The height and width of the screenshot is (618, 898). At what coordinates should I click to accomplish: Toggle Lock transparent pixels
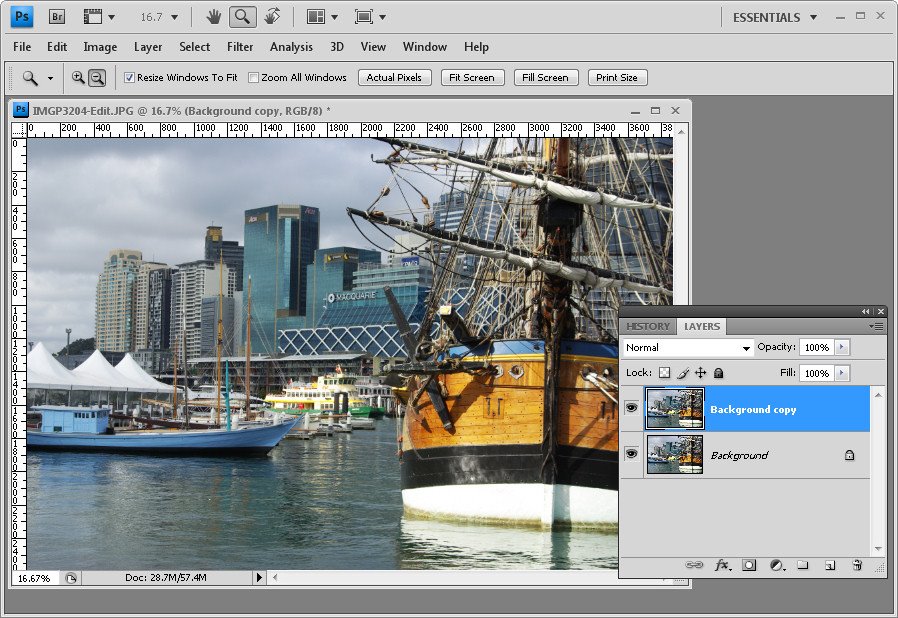point(664,373)
